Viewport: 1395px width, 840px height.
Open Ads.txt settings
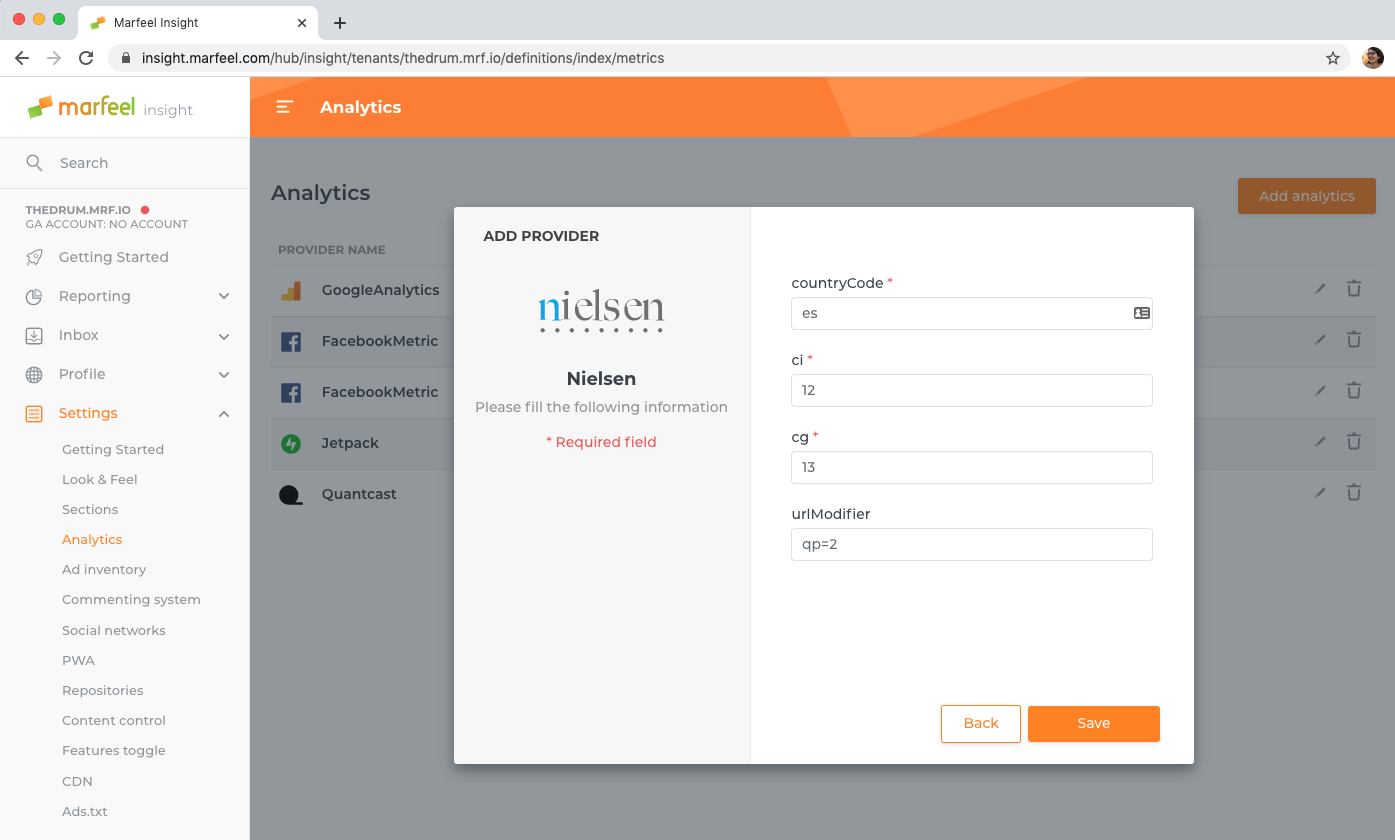[x=85, y=811]
